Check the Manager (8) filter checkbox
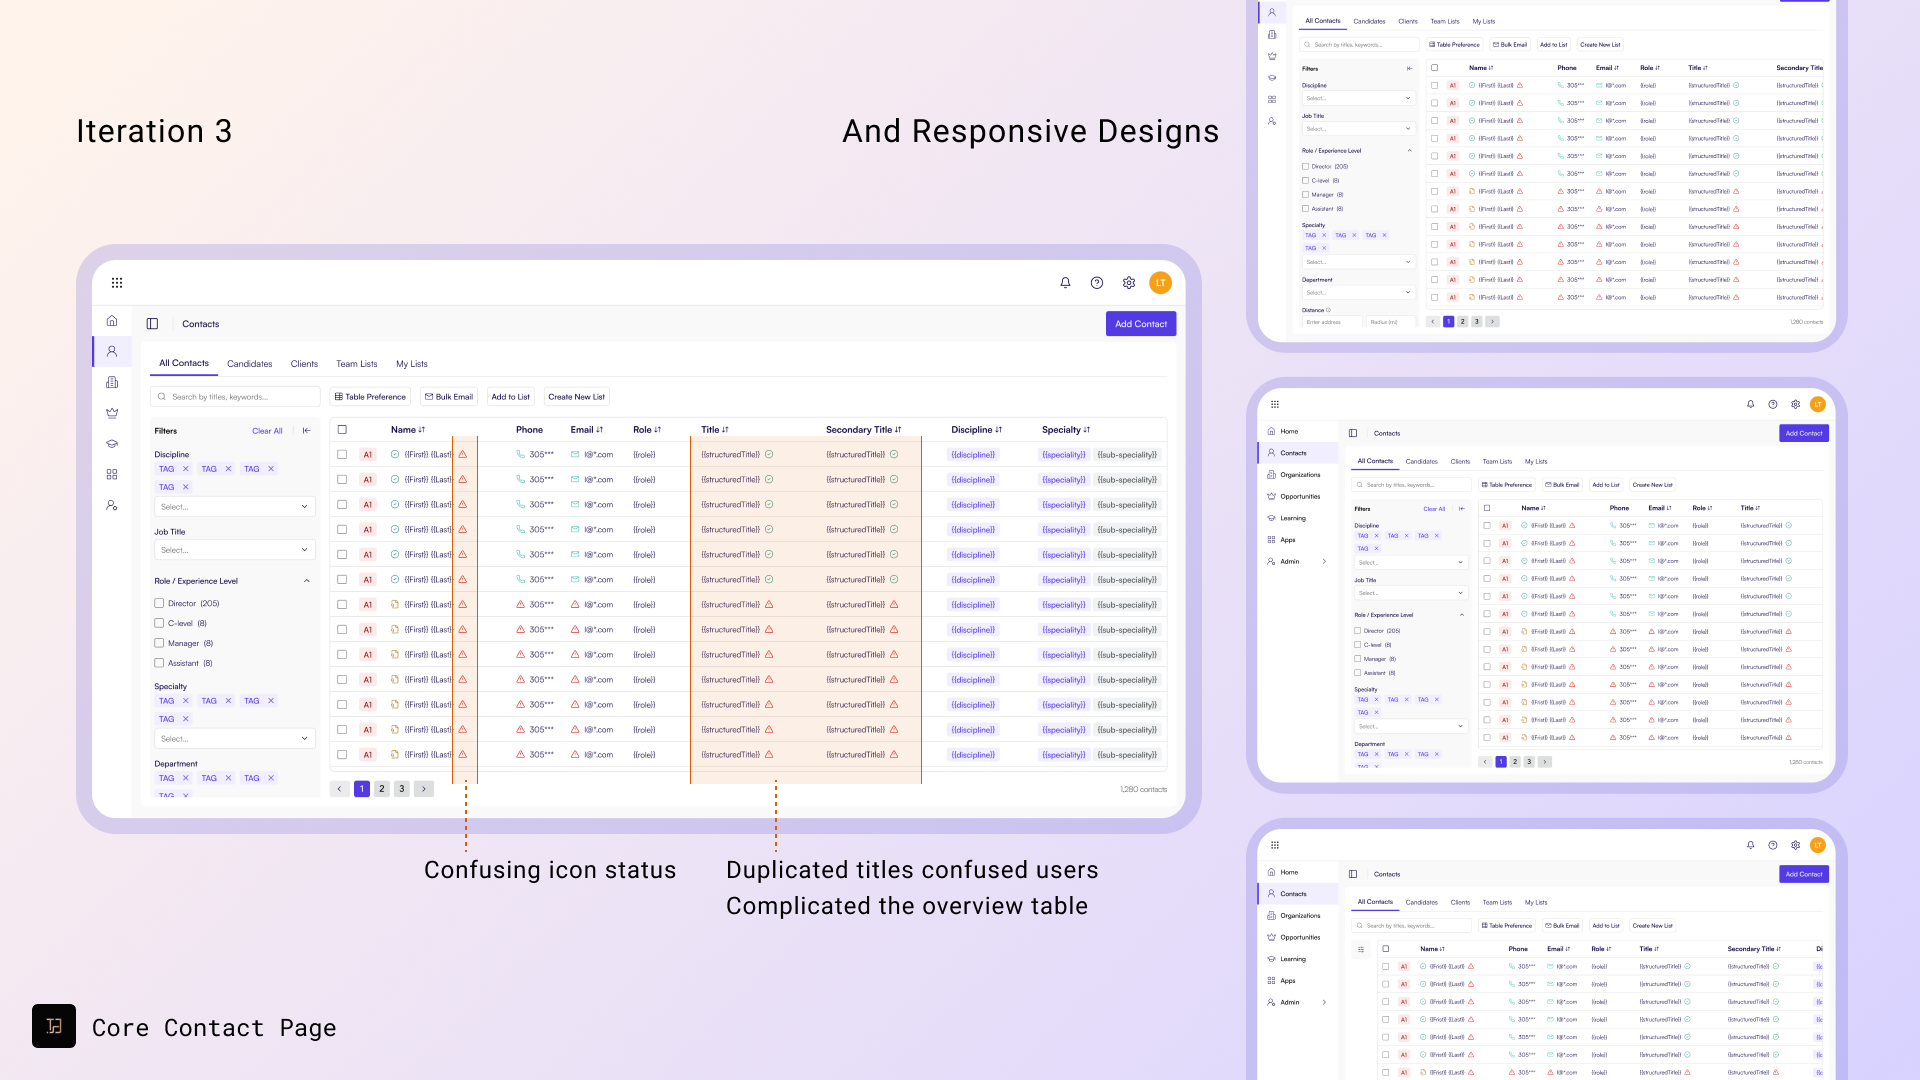This screenshot has height=1080, width=1920. 159,643
